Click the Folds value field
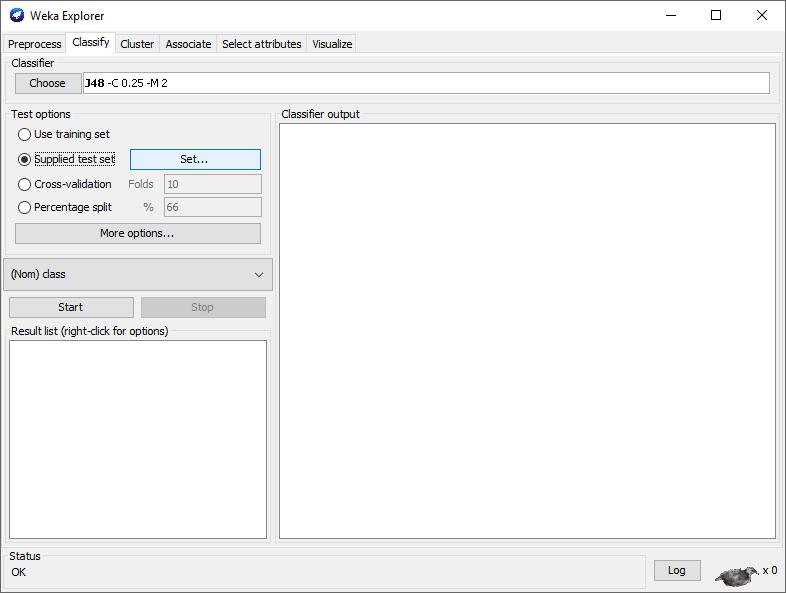786x593 pixels. point(213,184)
